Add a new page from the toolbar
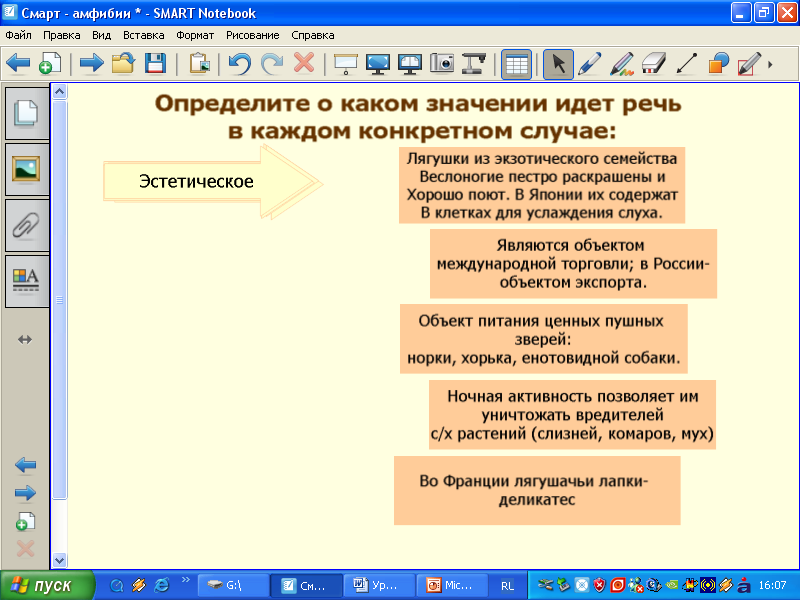Viewport: 800px width, 600px height. point(50,64)
